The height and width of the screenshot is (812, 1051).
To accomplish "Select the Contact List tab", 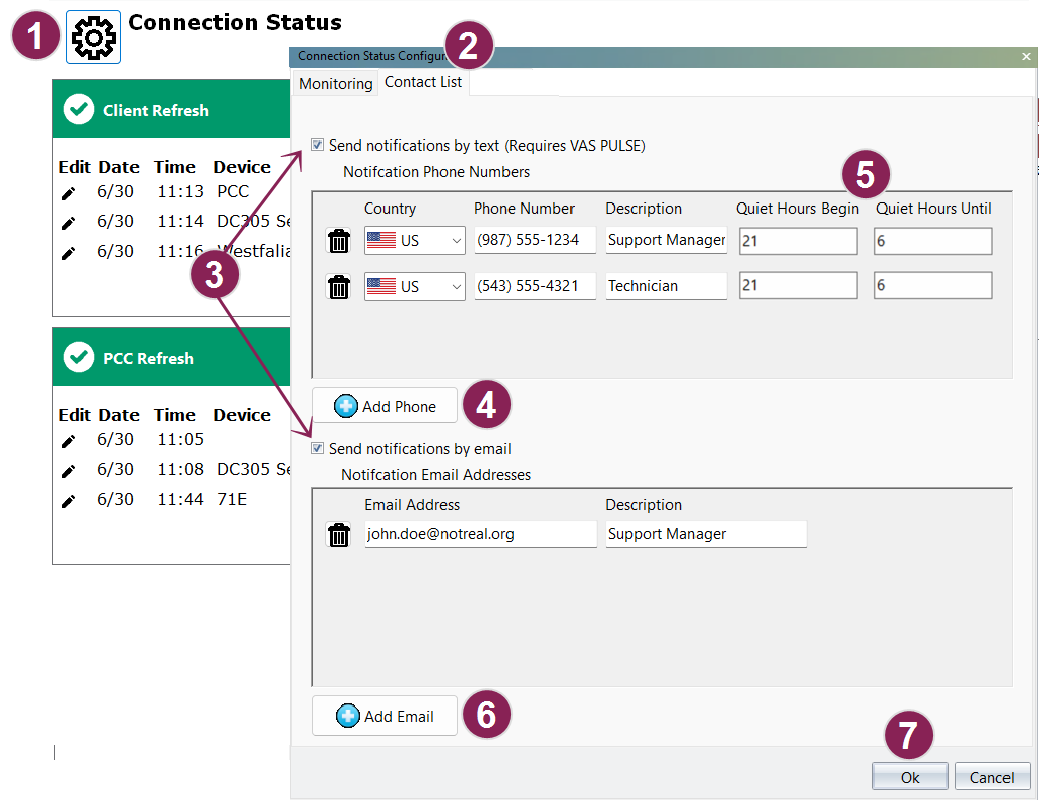I will [423, 82].
